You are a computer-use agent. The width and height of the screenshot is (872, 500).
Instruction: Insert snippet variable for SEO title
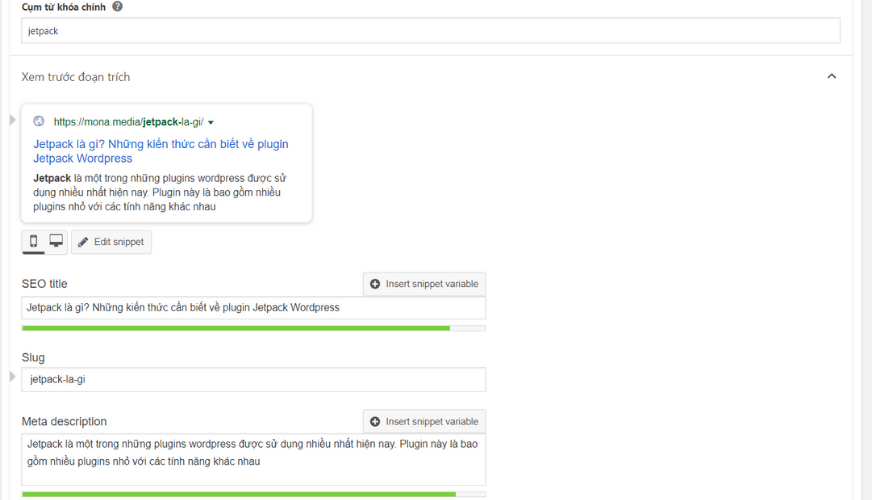coord(424,284)
